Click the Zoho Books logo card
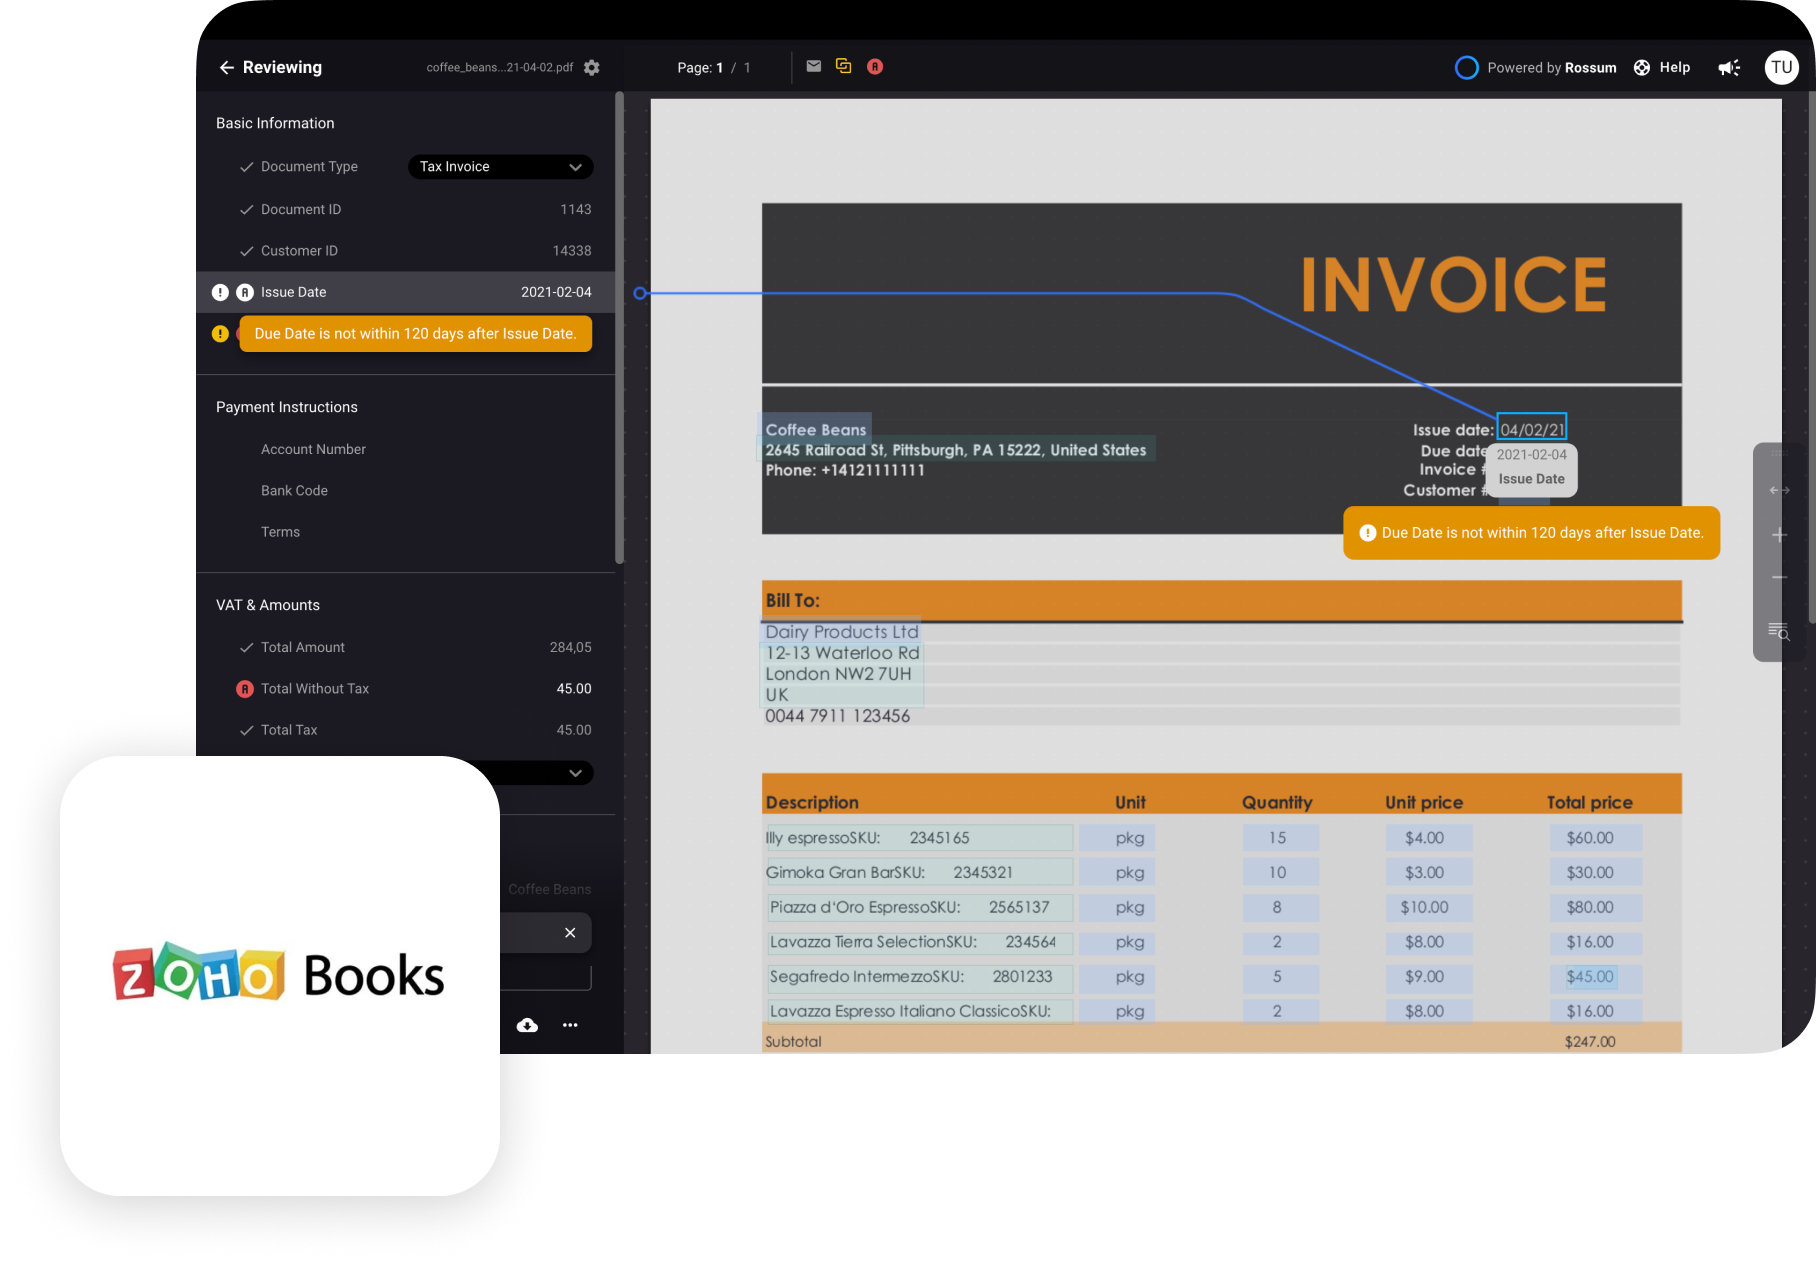The width and height of the screenshot is (1816, 1264). pyautogui.click(x=280, y=976)
